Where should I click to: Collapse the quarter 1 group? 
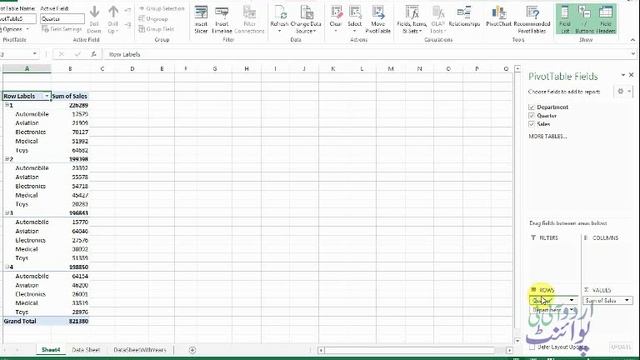[x=7, y=105]
